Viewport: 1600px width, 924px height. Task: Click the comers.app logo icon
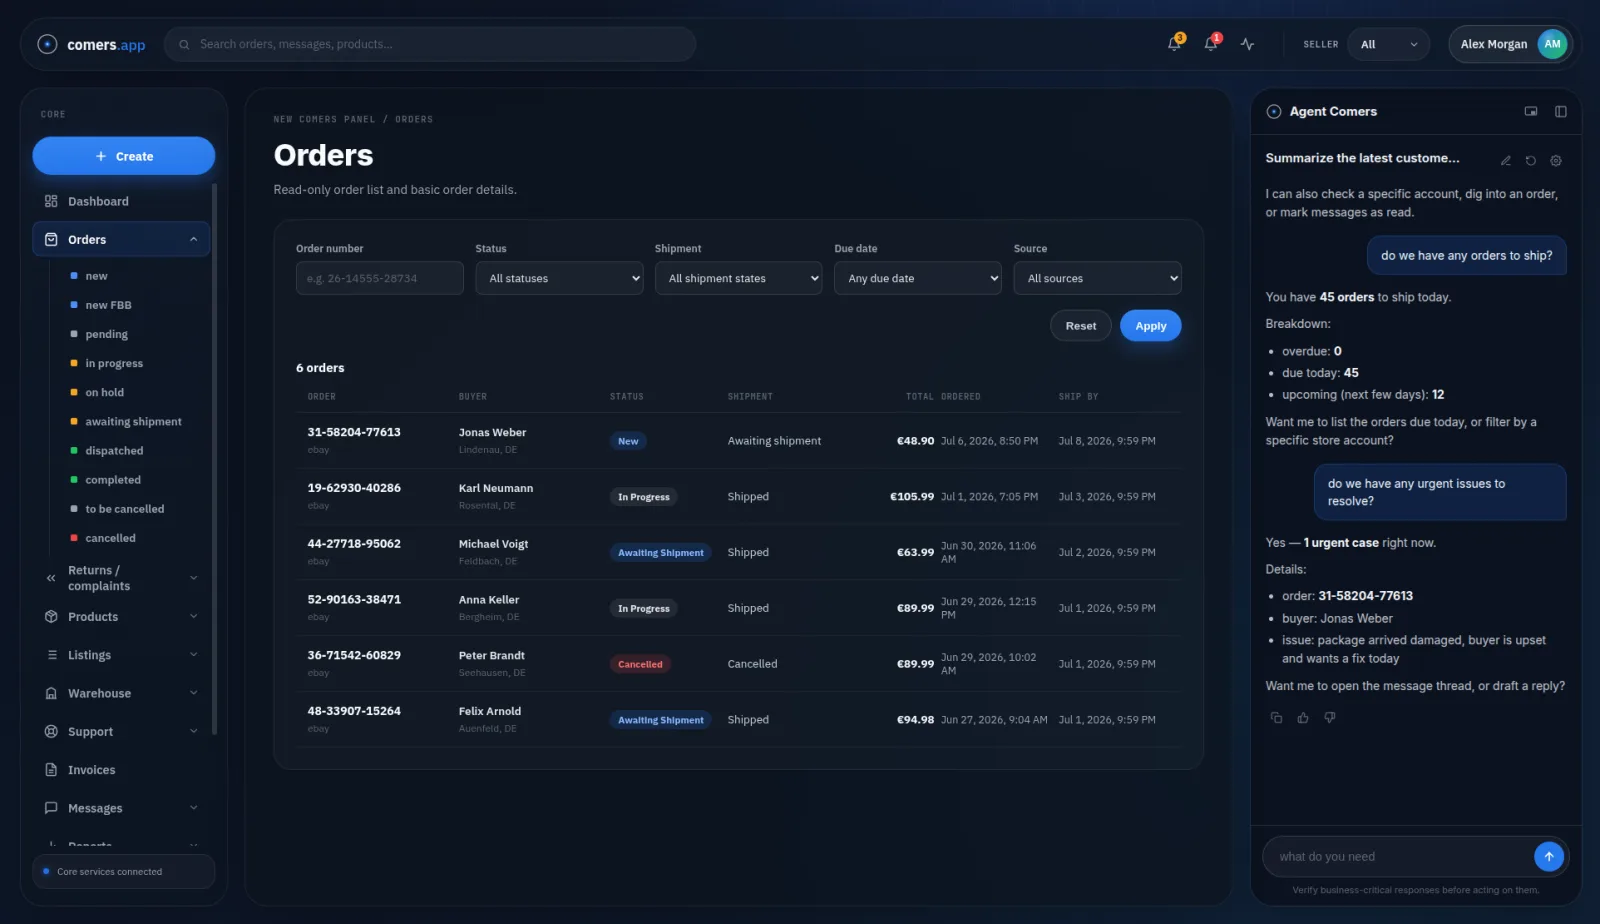point(47,44)
